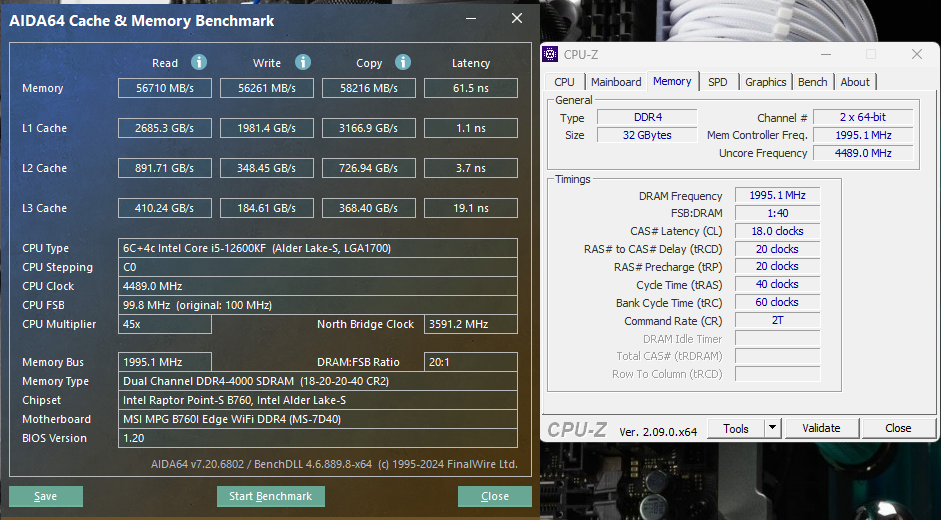
Task: Click the Command Rate value 2T
Action: point(777,320)
